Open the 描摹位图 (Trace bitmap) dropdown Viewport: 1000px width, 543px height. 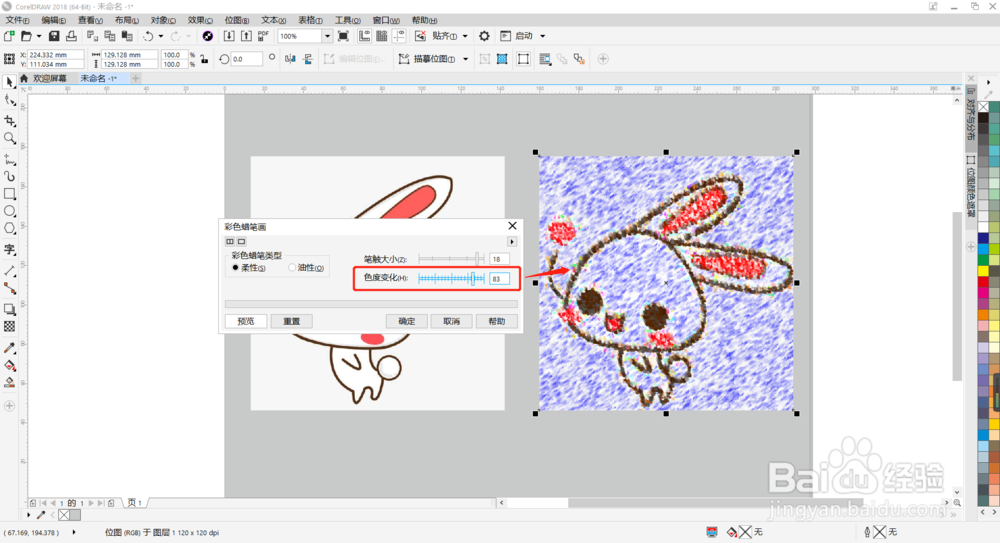(x=466, y=59)
